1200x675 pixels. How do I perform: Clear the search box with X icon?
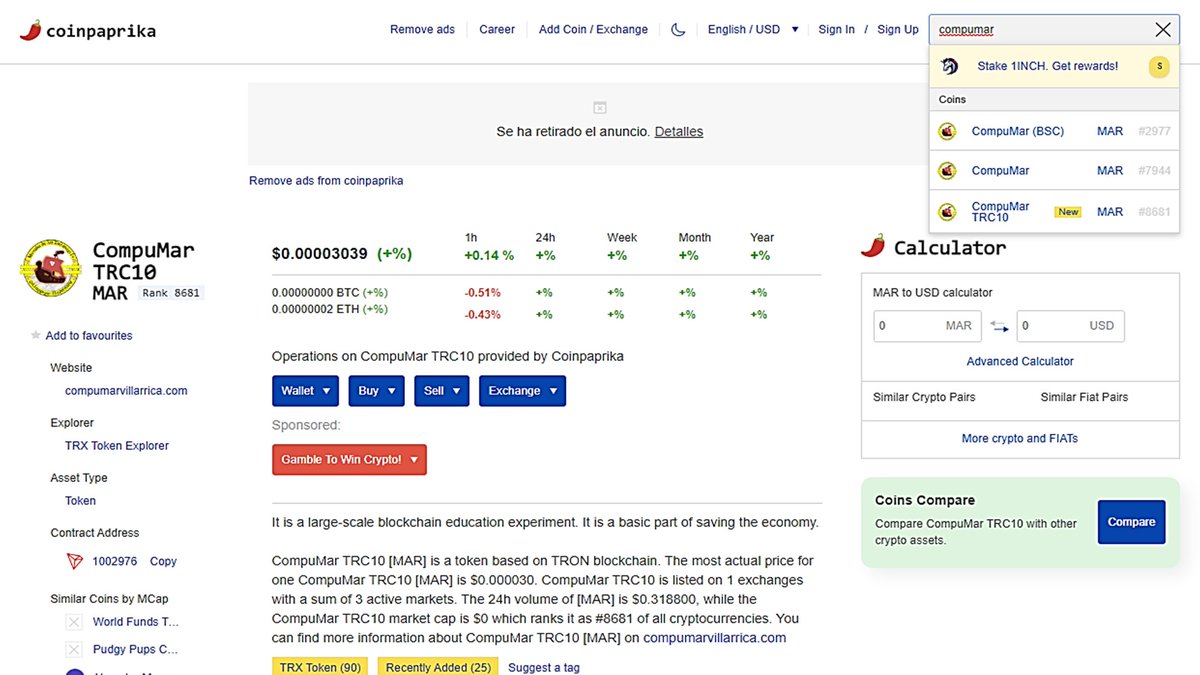(1162, 30)
